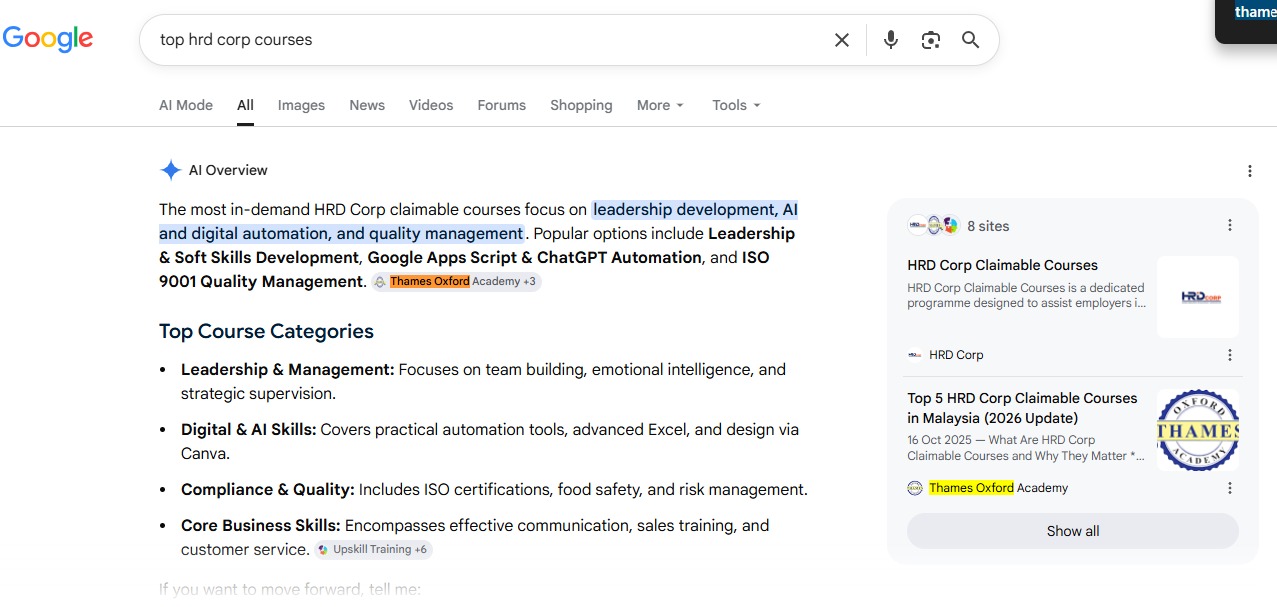Click the Thames Oxford Academy seal thumbnail

coord(1198,430)
